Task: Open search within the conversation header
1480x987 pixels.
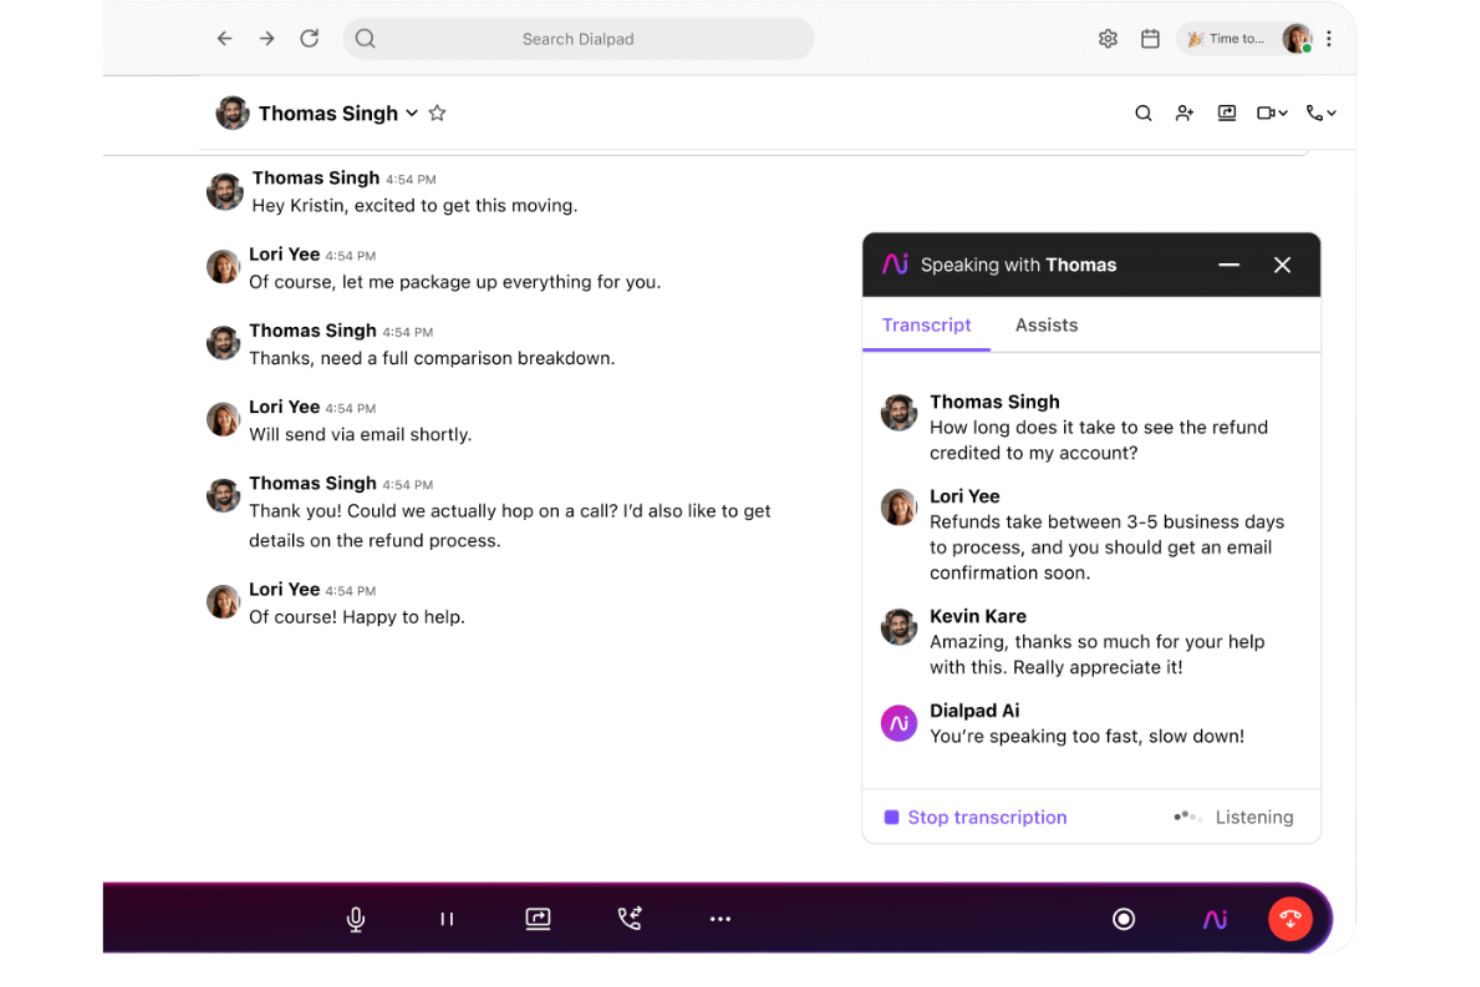Action: (x=1143, y=113)
